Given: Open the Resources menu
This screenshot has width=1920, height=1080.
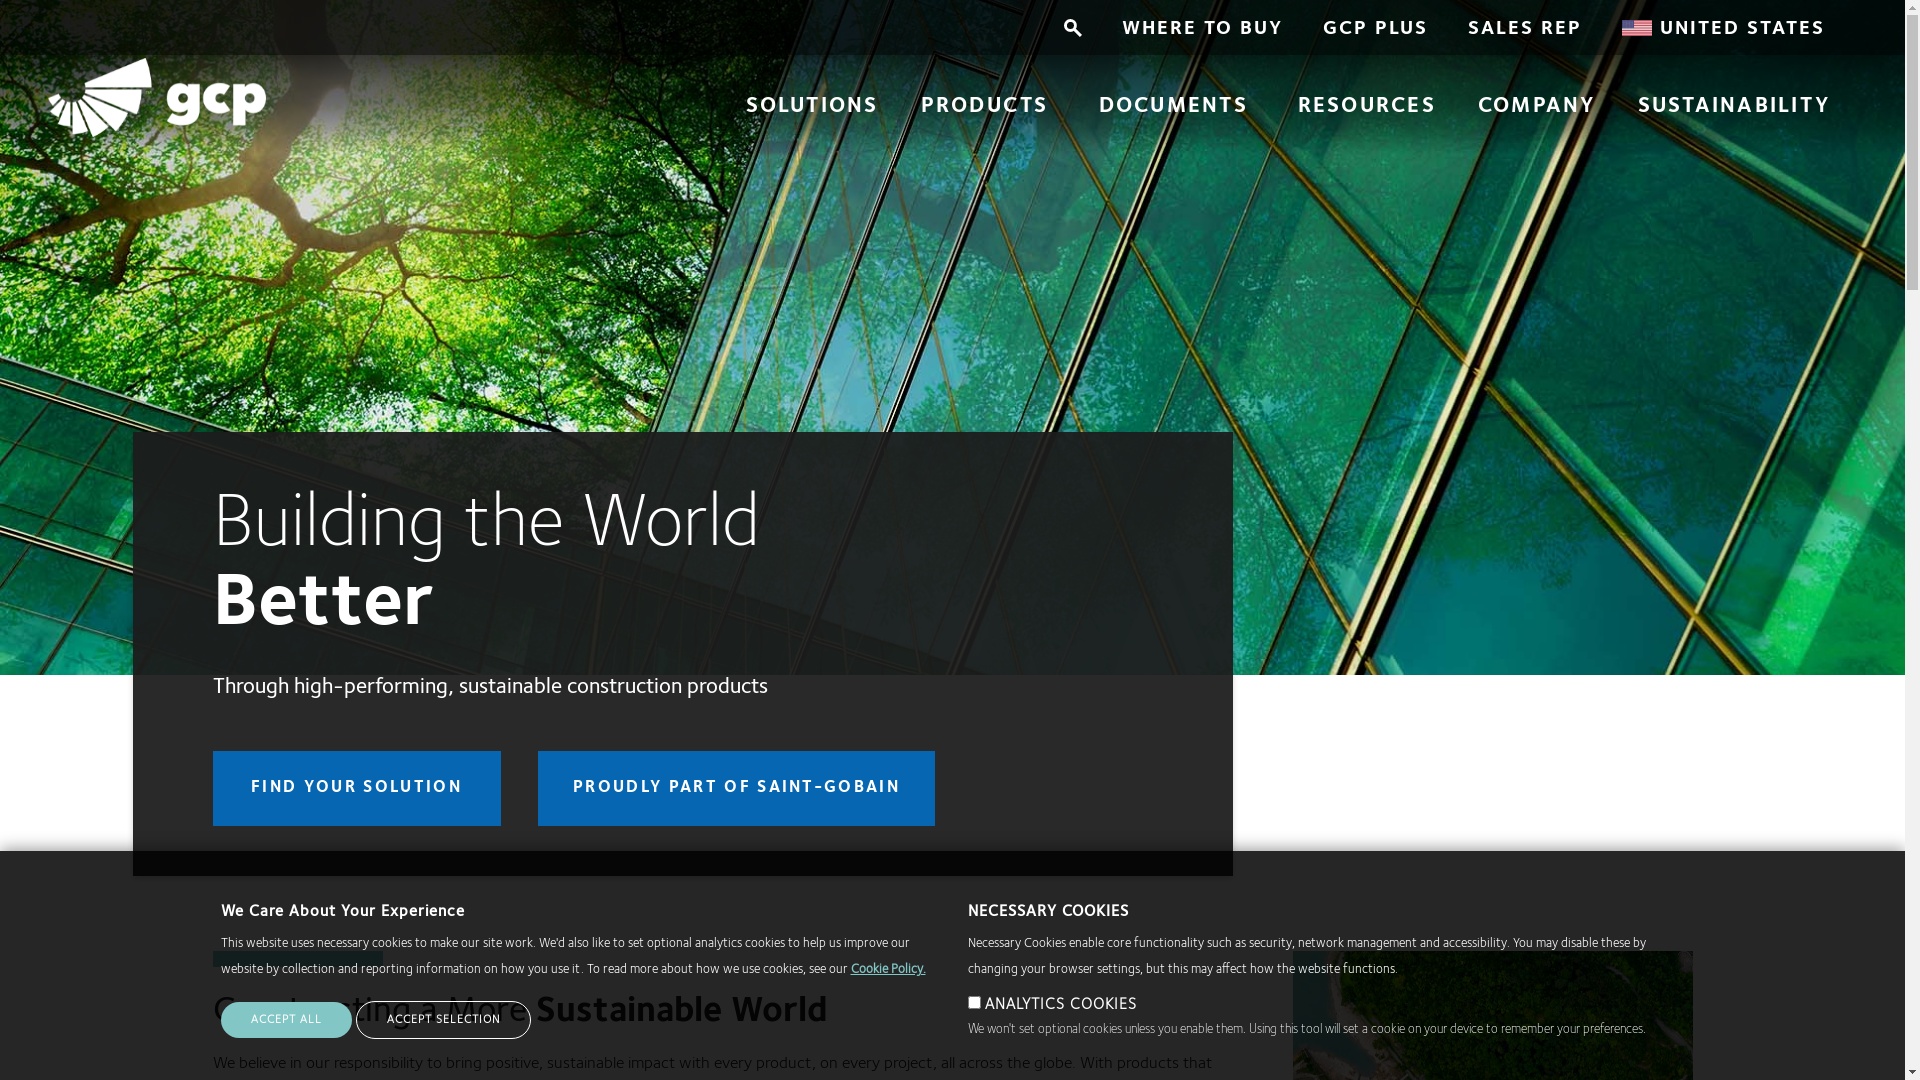Looking at the screenshot, I should coord(1366,105).
